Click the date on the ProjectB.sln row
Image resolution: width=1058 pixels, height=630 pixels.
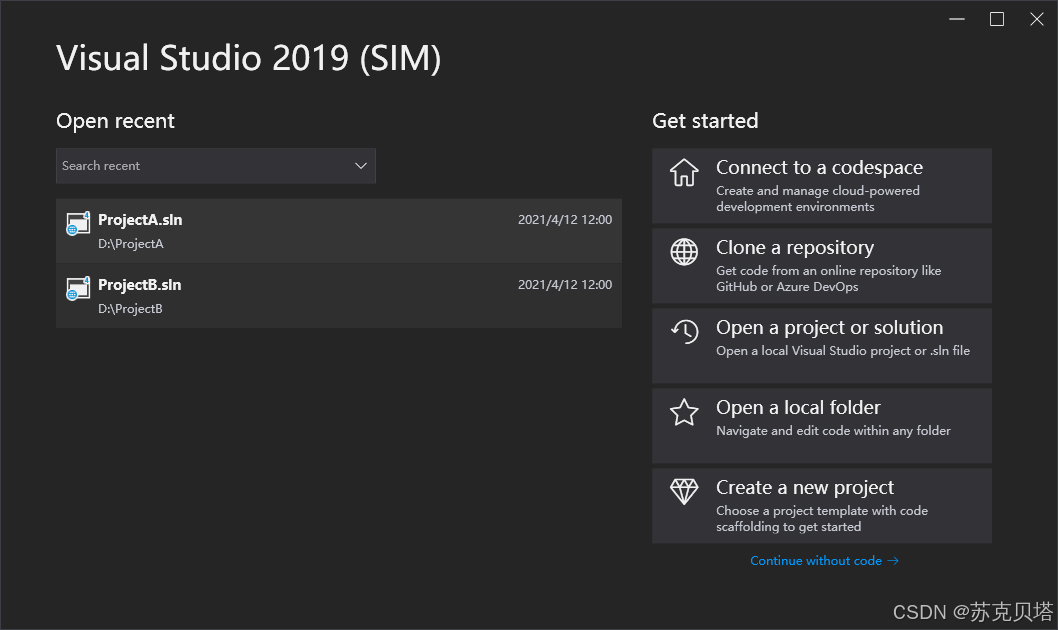click(565, 285)
